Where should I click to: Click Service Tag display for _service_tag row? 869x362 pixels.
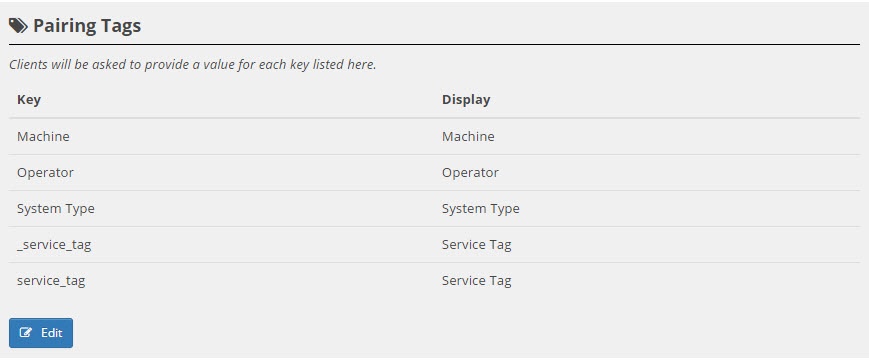click(x=477, y=245)
